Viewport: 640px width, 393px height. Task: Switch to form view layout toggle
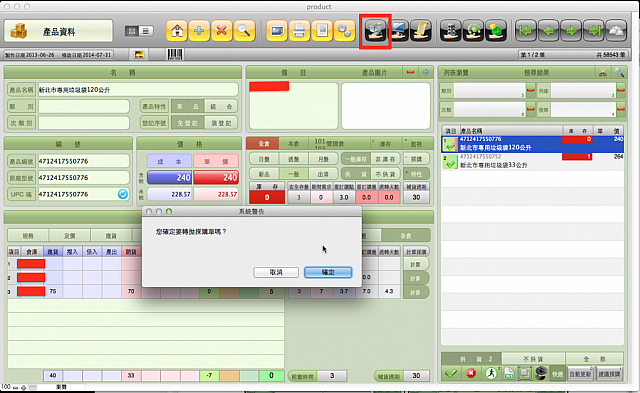(x=132, y=31)
